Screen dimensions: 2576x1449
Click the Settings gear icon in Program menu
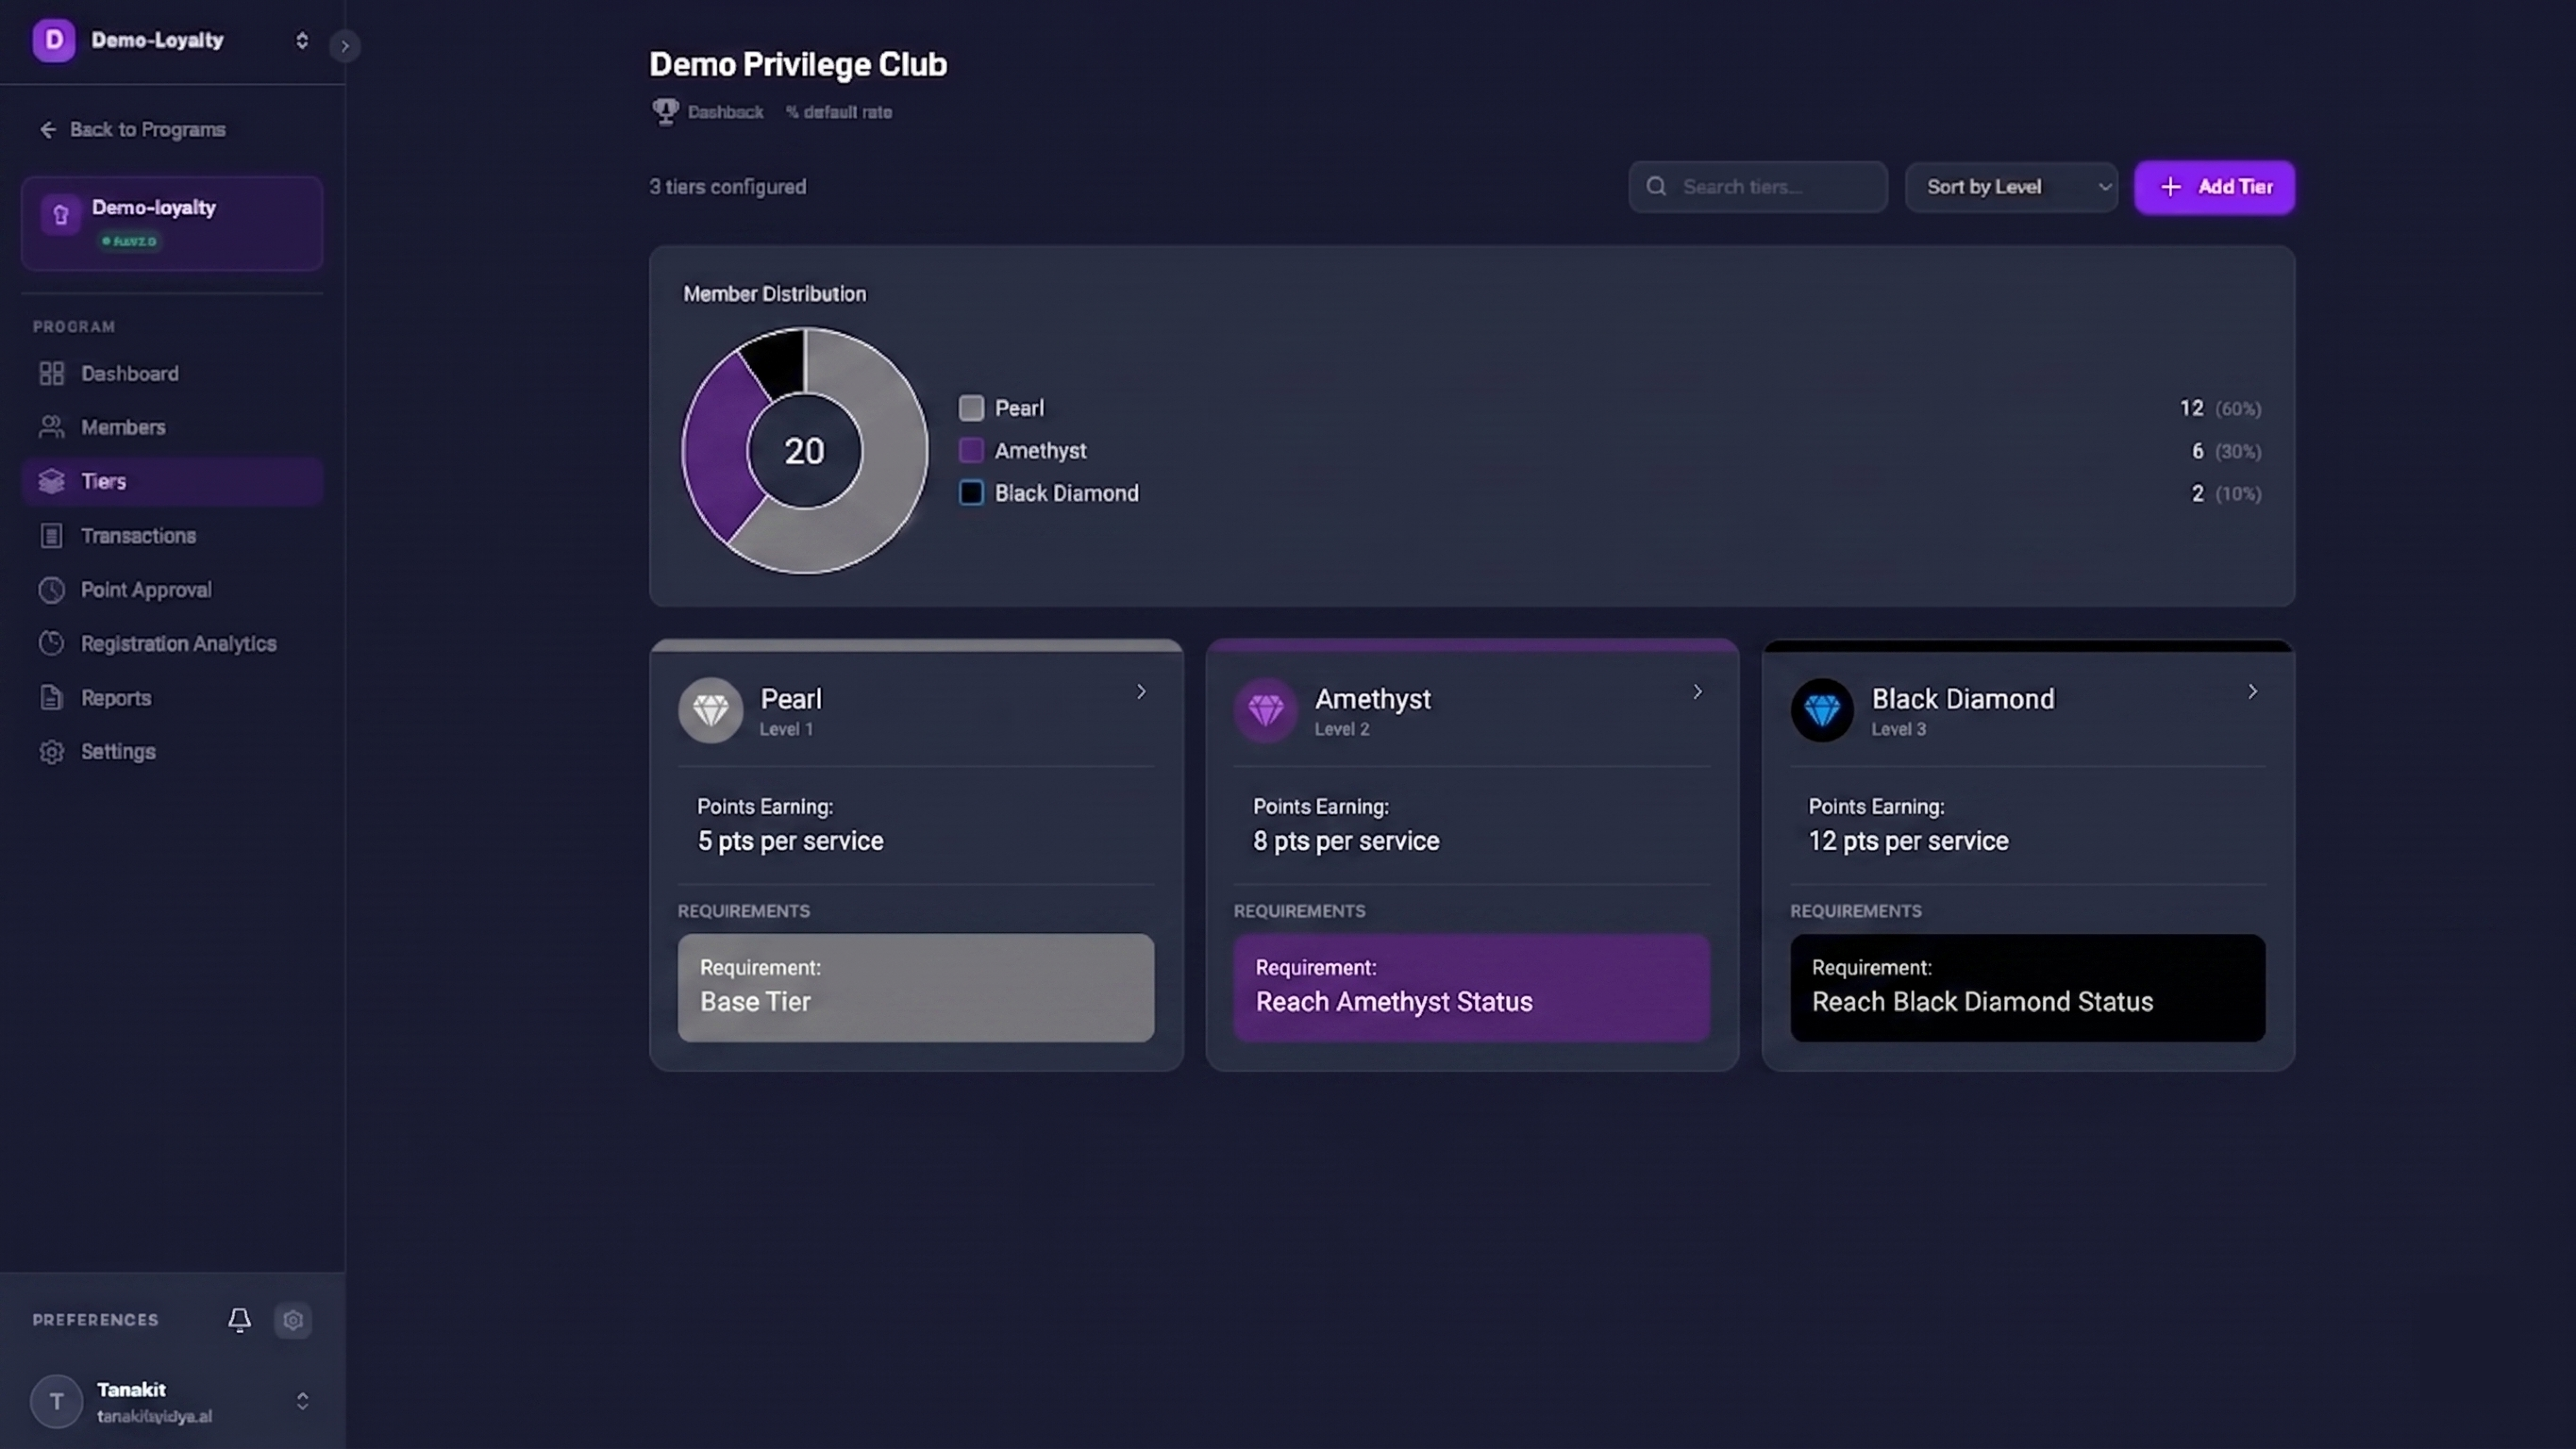[x=51, y=752]
